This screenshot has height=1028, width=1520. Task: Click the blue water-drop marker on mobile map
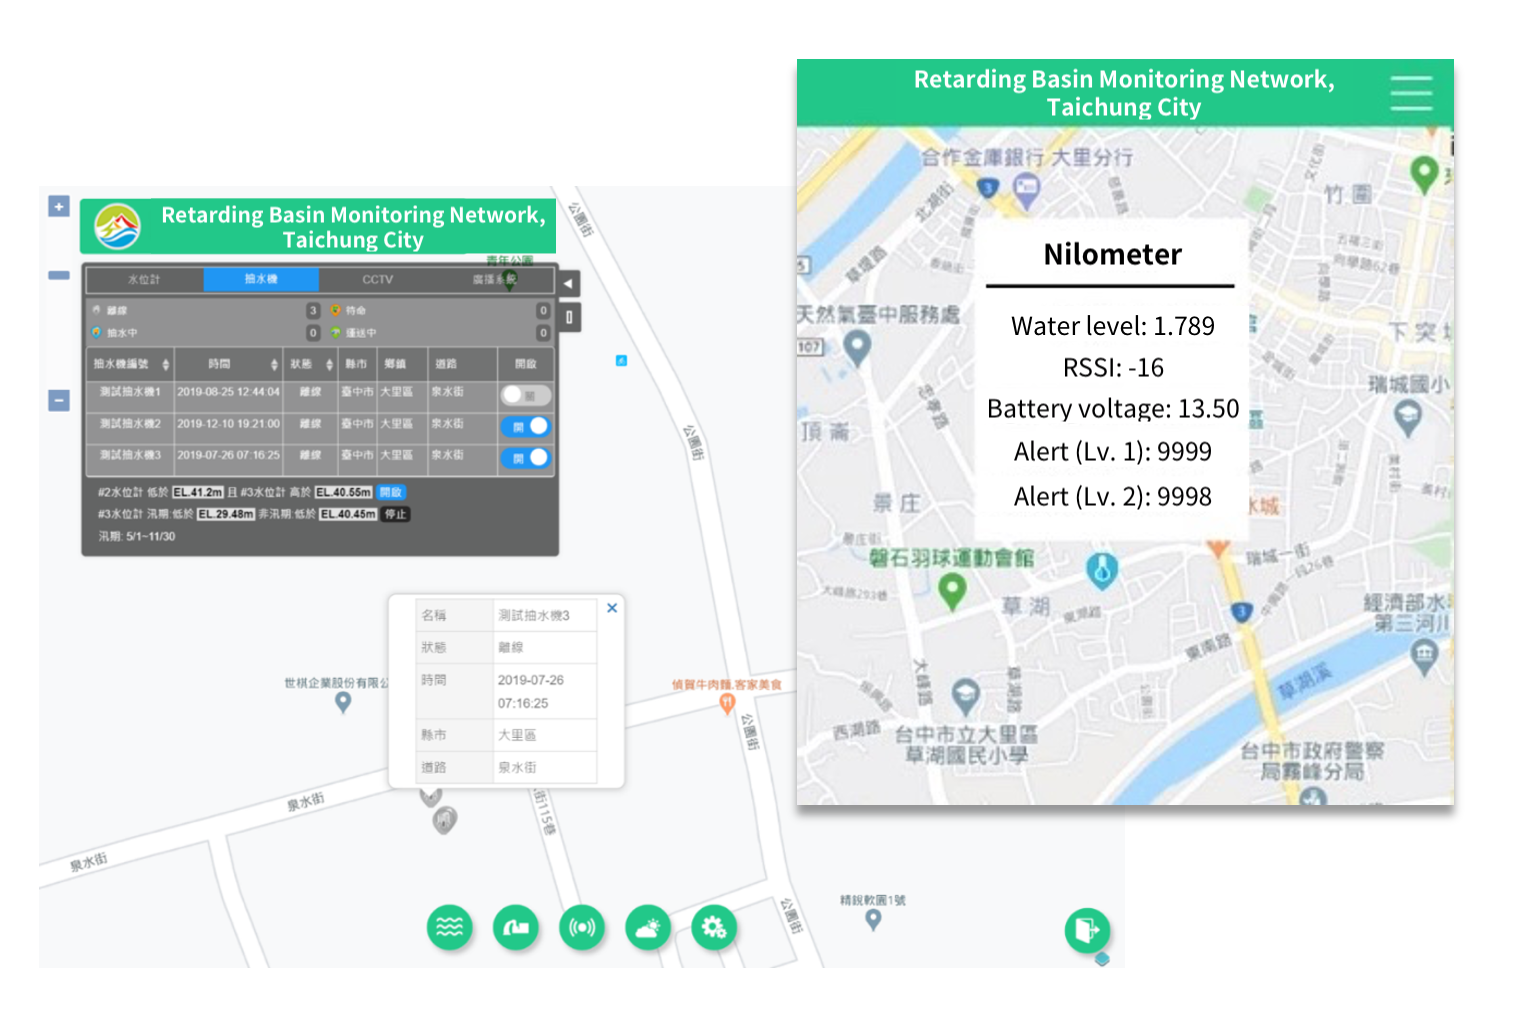tap(1102, 571)
